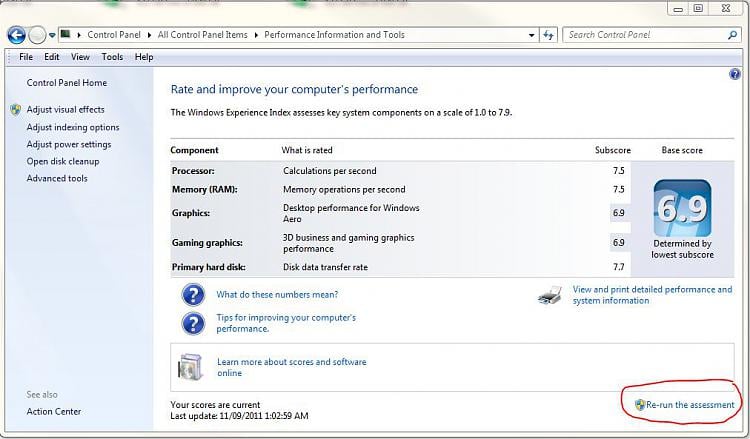This screenshot has width=750, height=439.
Task: Click question icon beside What do these numbers mean
Action: click(193, 295)
